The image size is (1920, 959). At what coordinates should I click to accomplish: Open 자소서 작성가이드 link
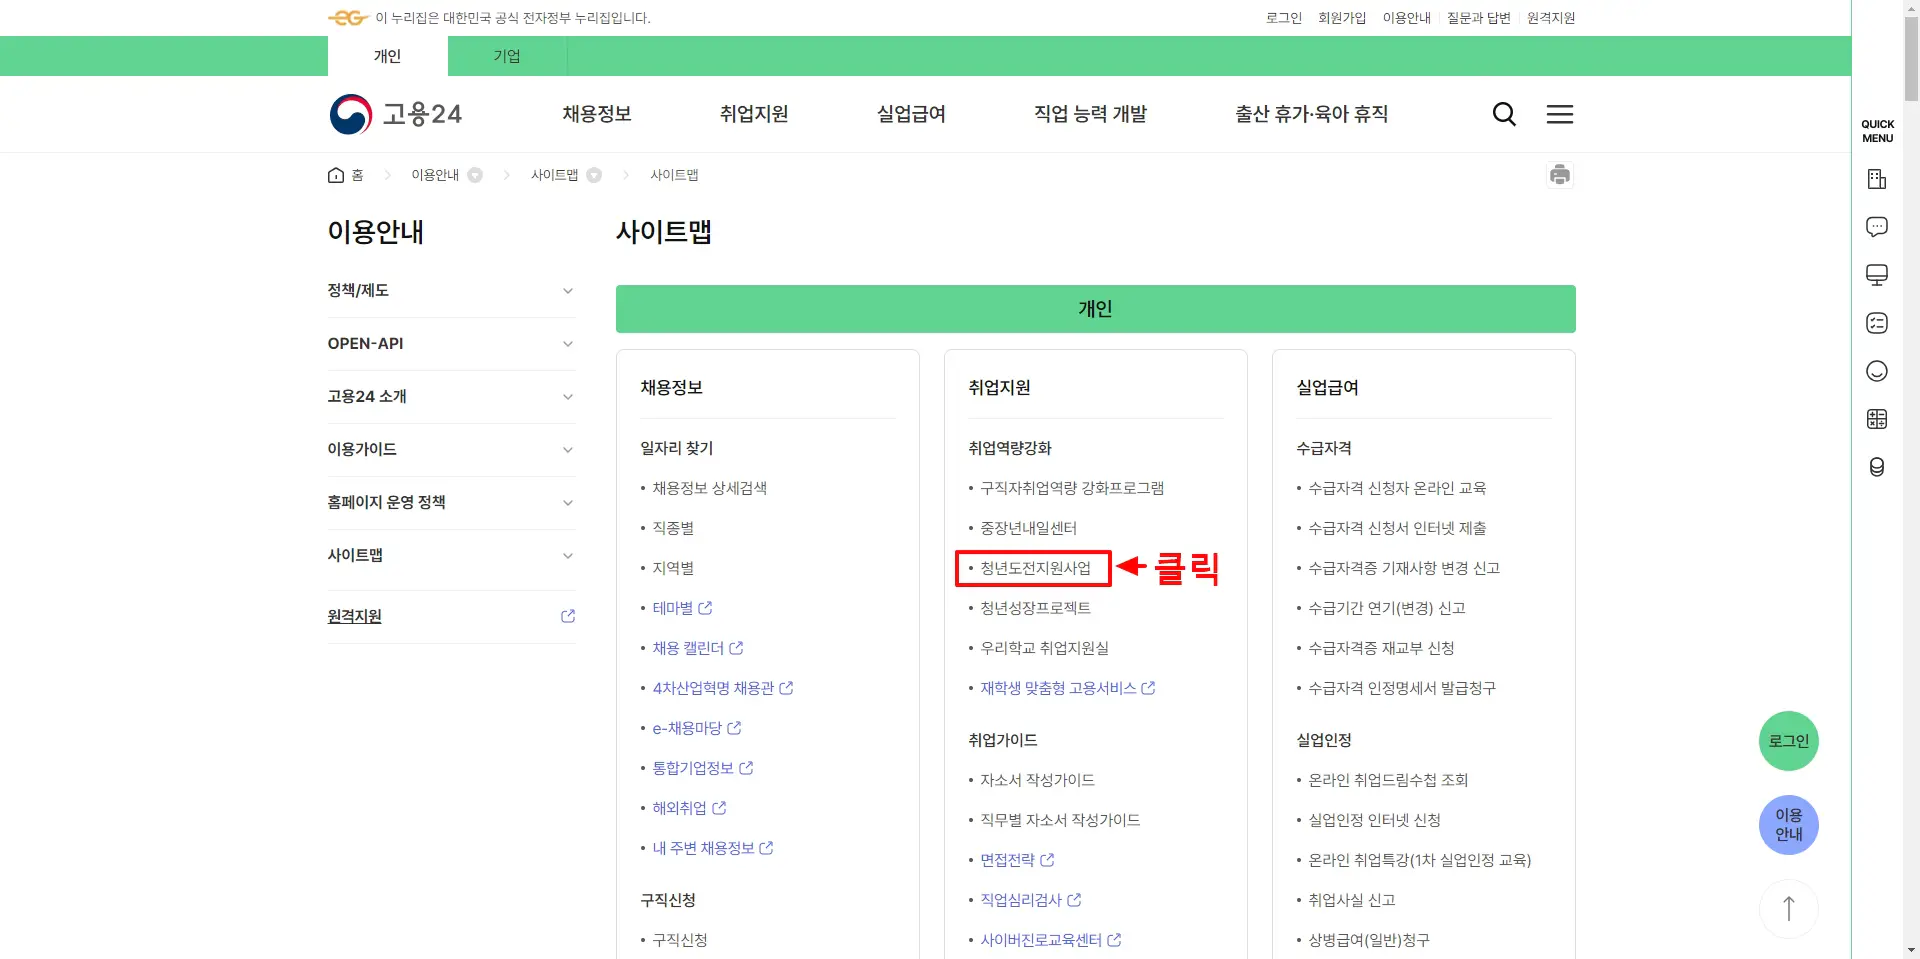(1037, 780)
